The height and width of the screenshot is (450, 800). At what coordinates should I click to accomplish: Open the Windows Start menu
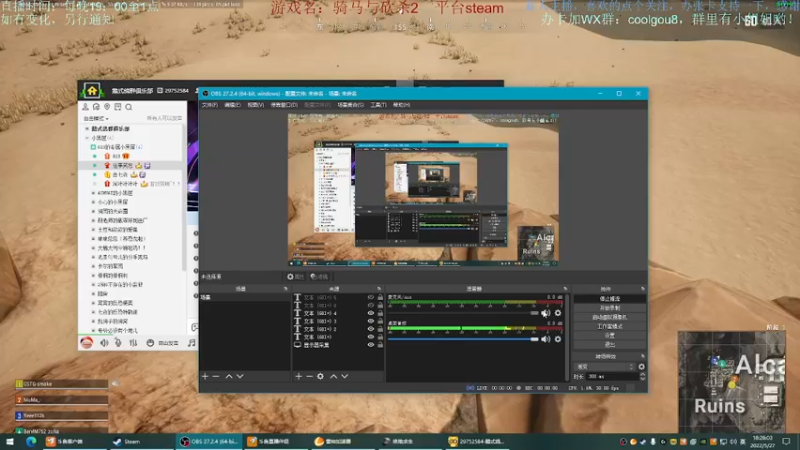(10, 441)
